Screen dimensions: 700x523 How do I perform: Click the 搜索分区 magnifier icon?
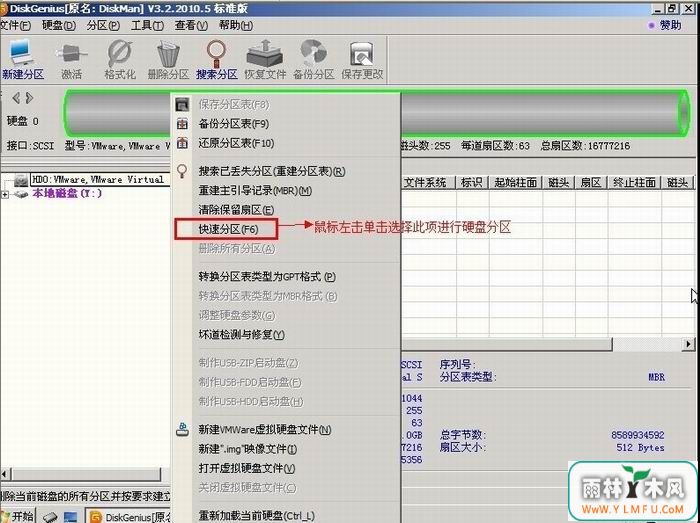(217, 53)
